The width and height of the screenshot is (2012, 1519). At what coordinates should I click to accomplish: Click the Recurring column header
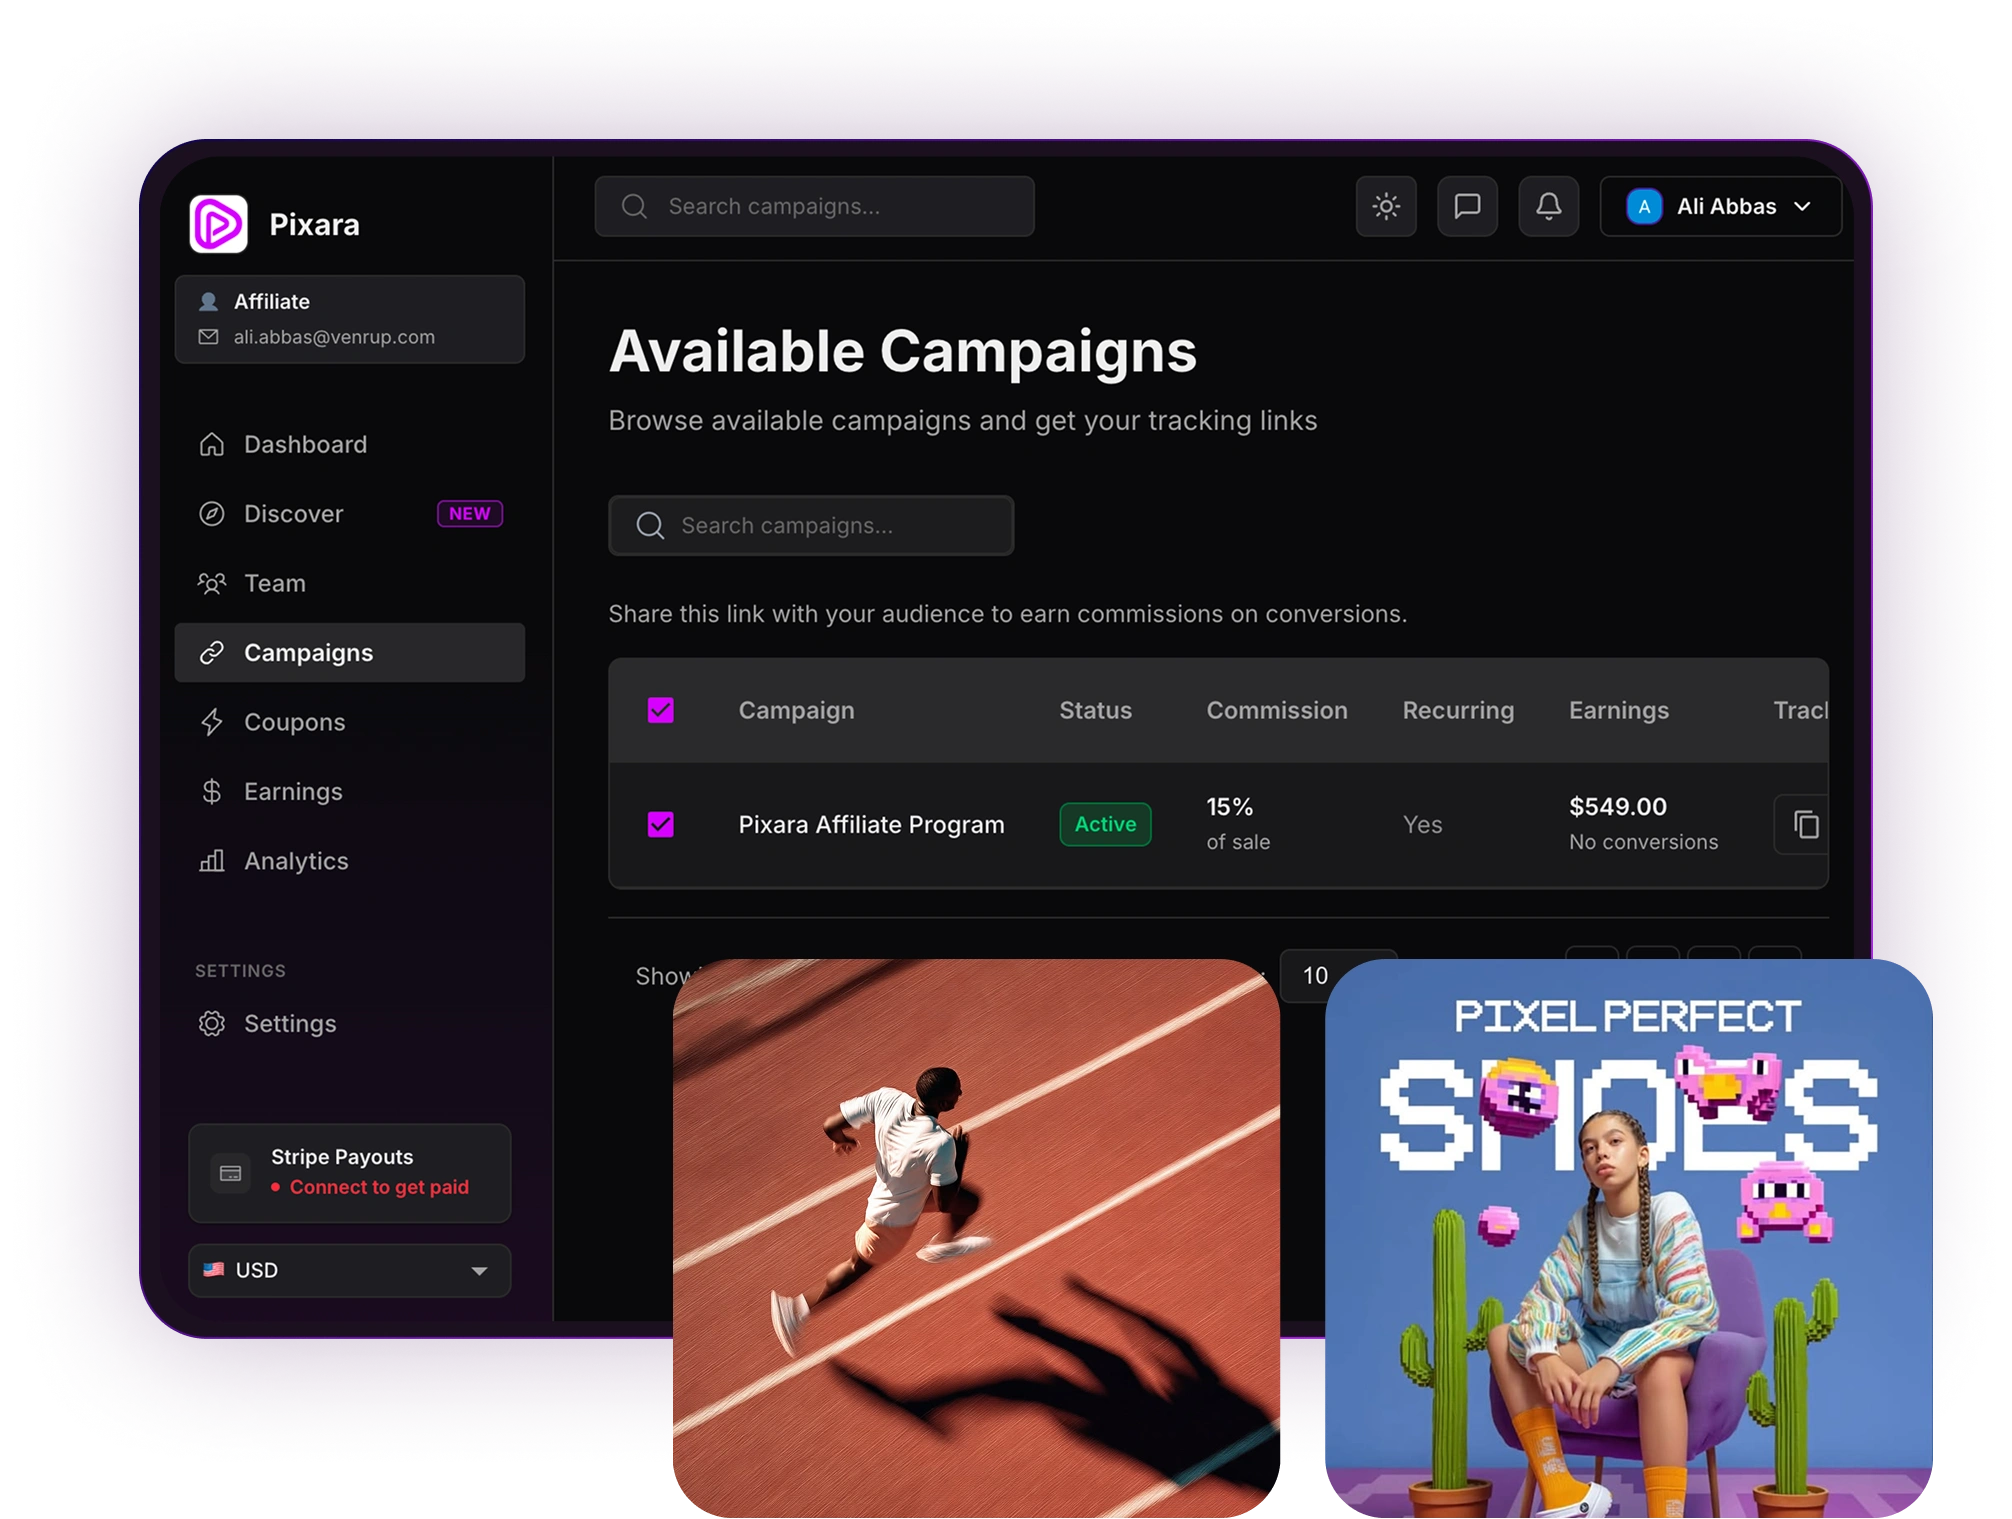click(x=1458, y=710)
